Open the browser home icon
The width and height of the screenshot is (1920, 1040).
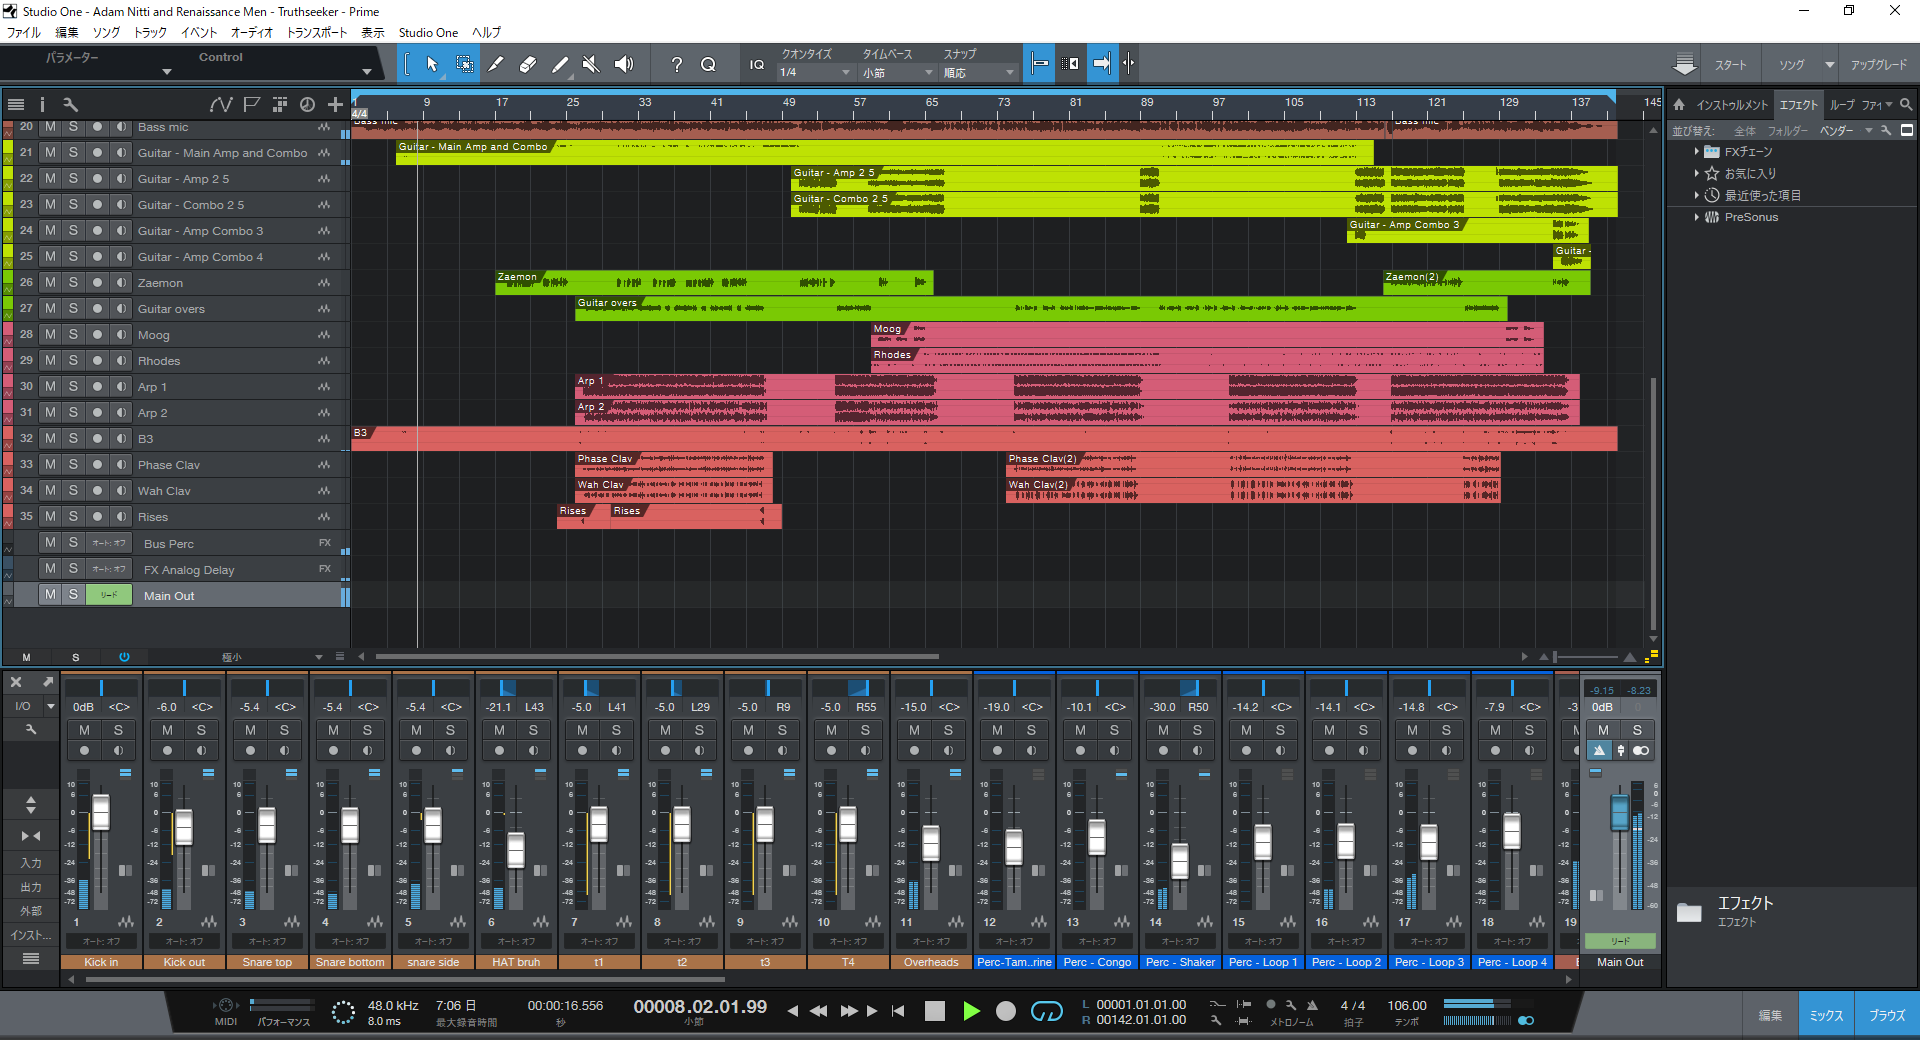coord(1679,104)
